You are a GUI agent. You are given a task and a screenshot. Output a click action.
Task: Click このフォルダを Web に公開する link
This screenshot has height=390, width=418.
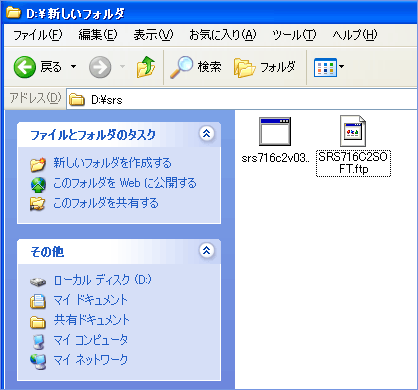(x=125, y=183)
